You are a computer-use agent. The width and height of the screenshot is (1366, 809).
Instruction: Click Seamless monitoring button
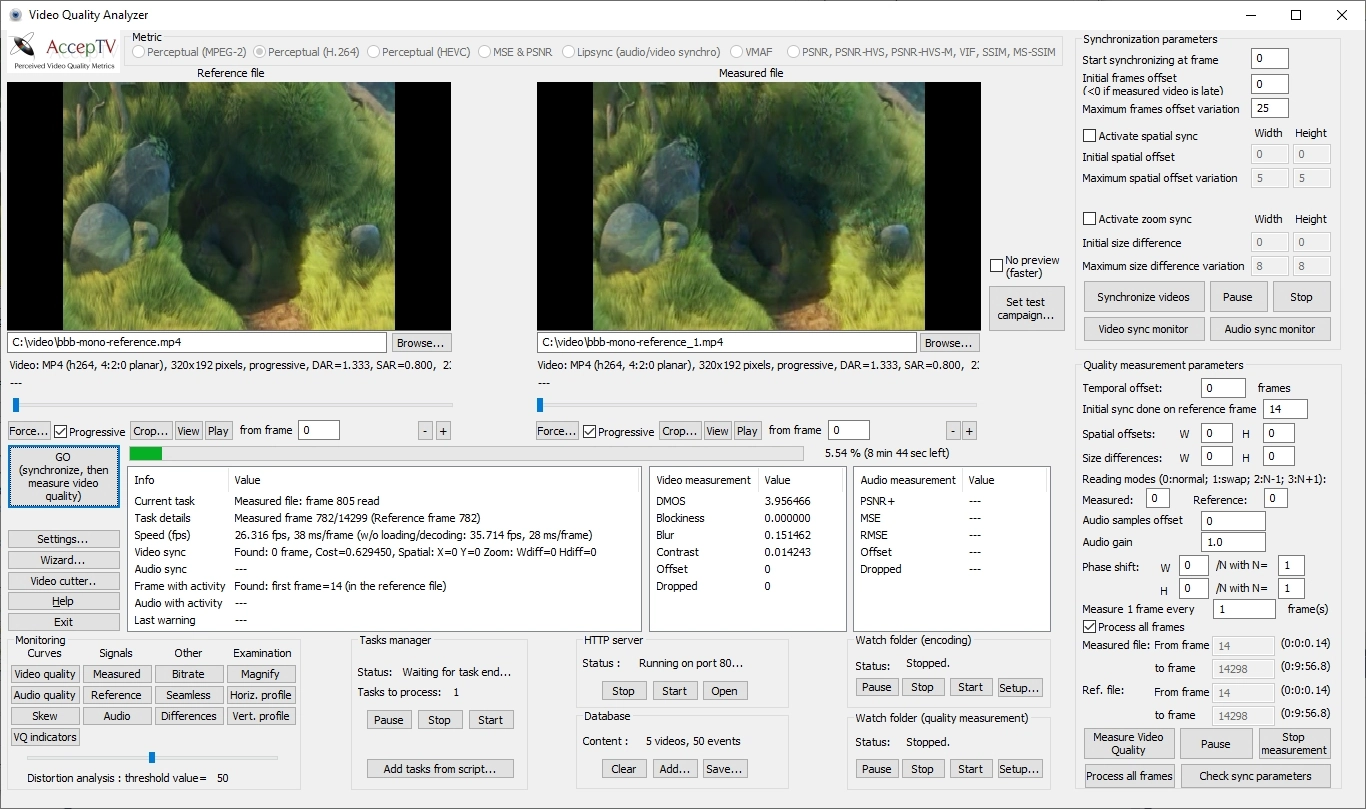(x=188, y=695)
